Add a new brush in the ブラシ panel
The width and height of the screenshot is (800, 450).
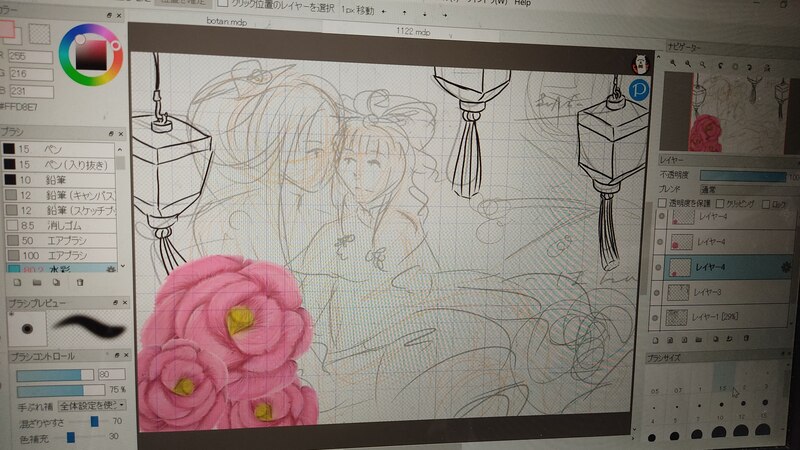[17, 282]
